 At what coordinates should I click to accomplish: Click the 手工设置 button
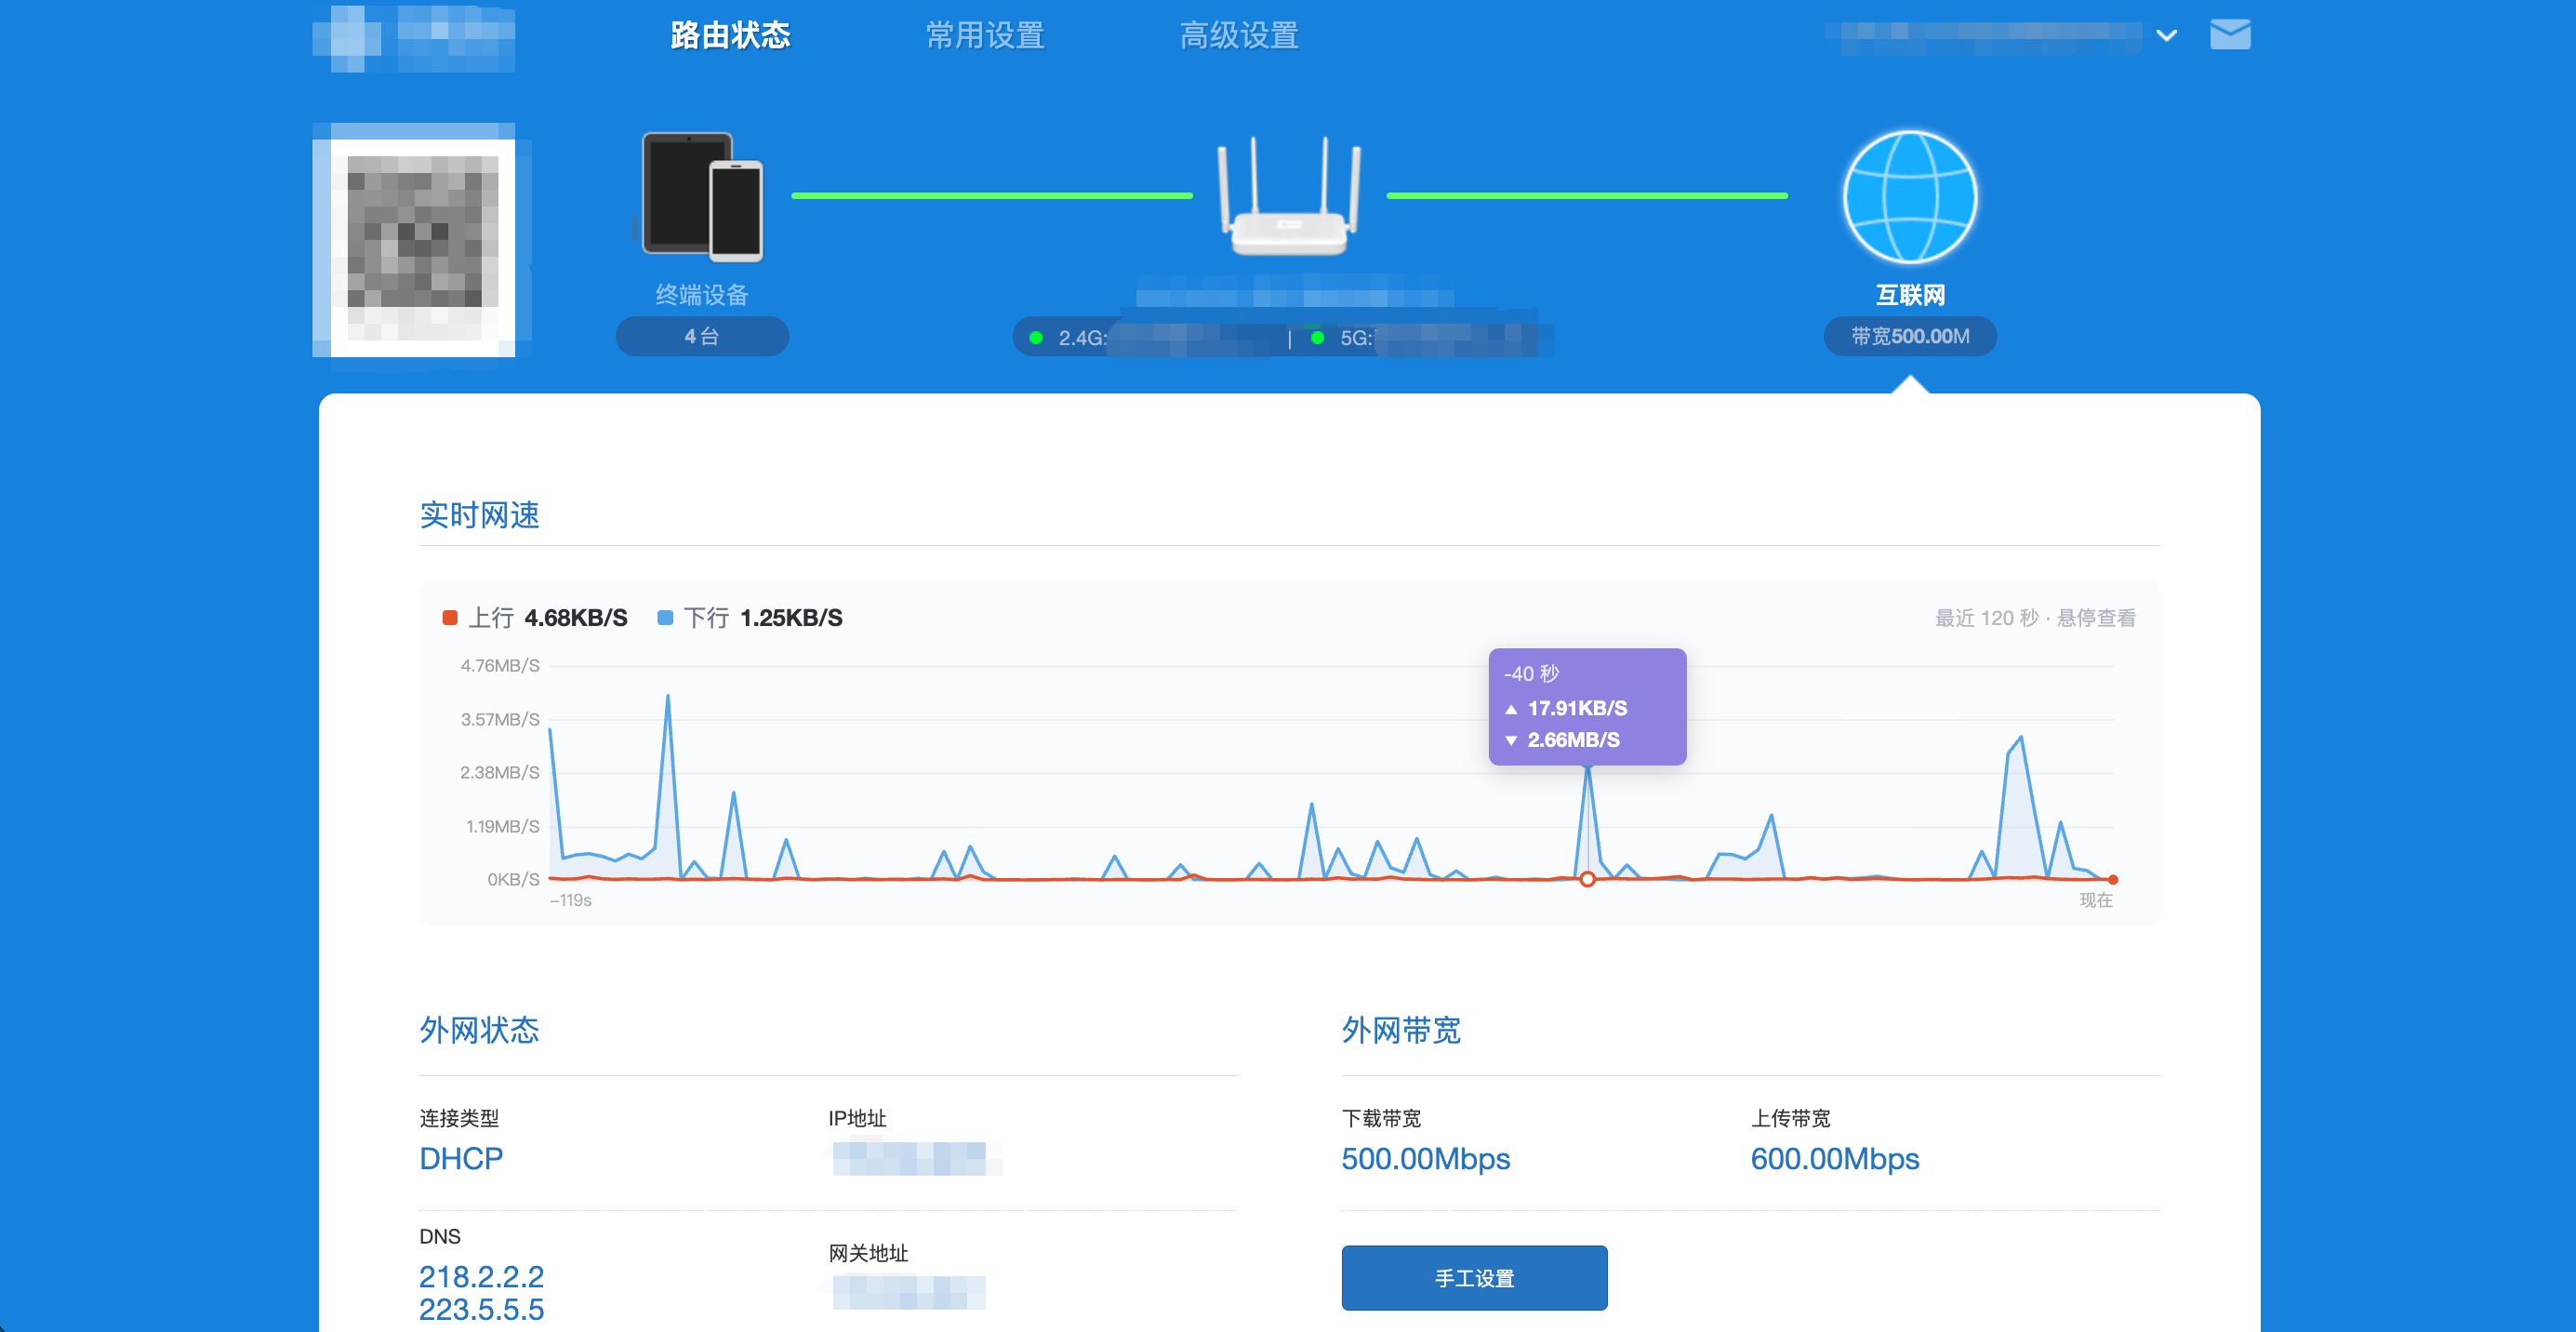(x=1474, y=1277)
